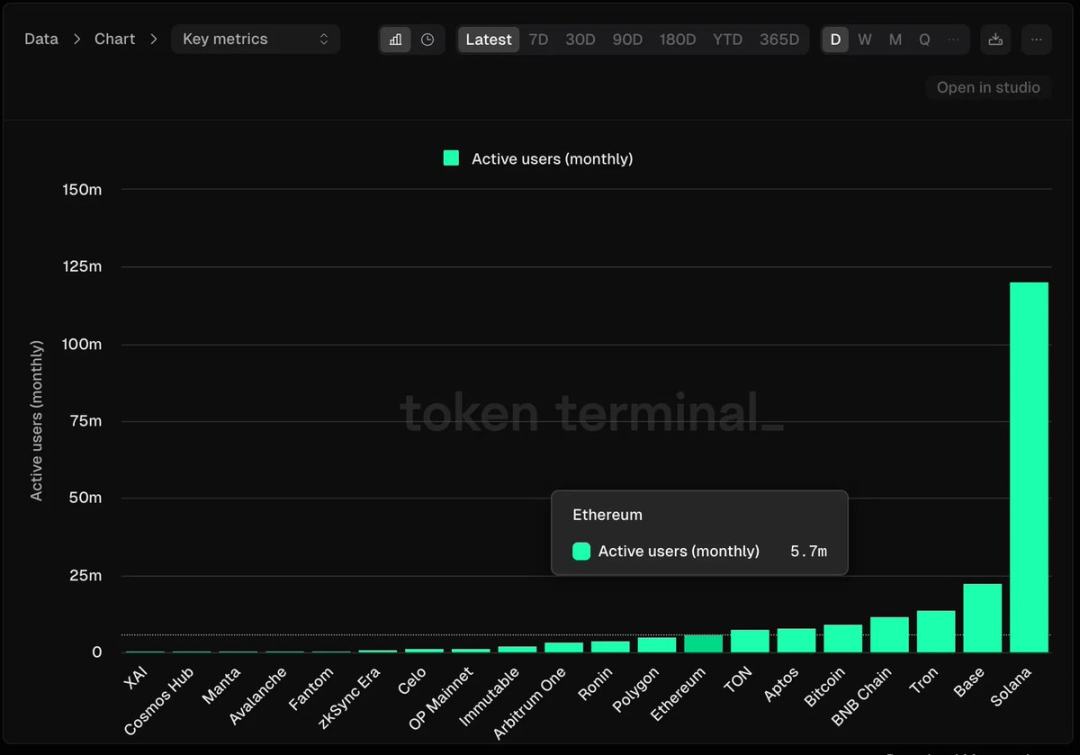Select the YTD time range

pos(727,39)
